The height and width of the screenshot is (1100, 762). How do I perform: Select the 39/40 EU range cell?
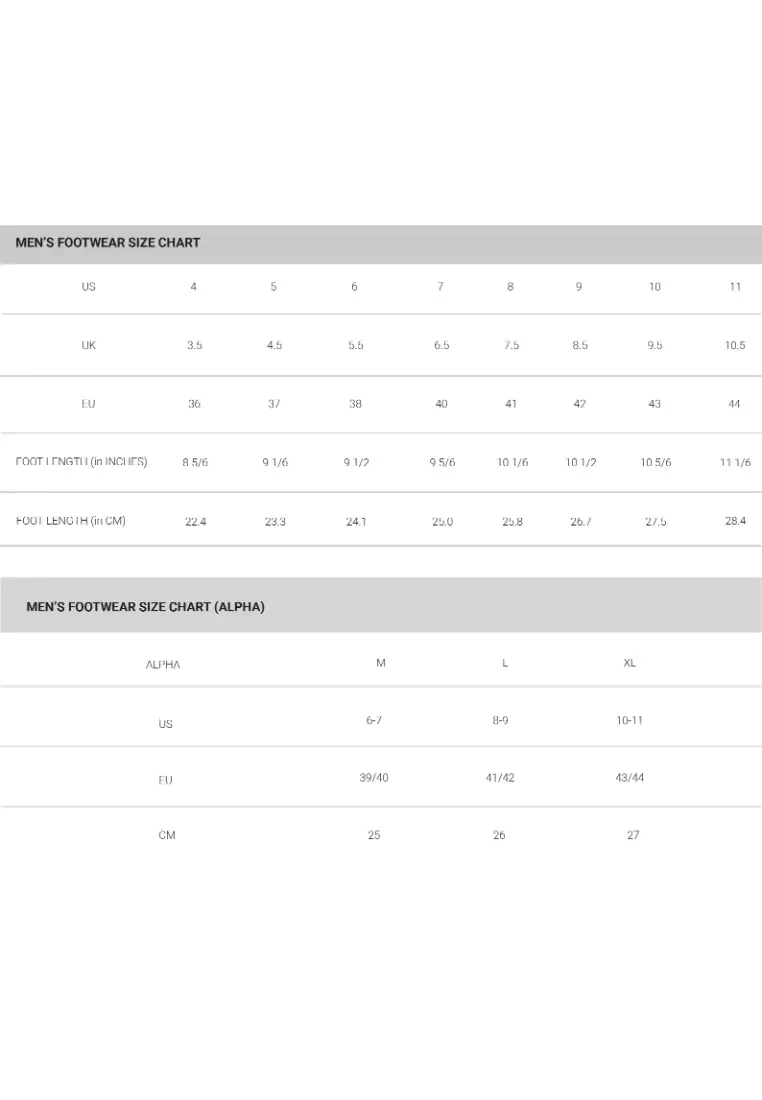(x=374, y=778)
